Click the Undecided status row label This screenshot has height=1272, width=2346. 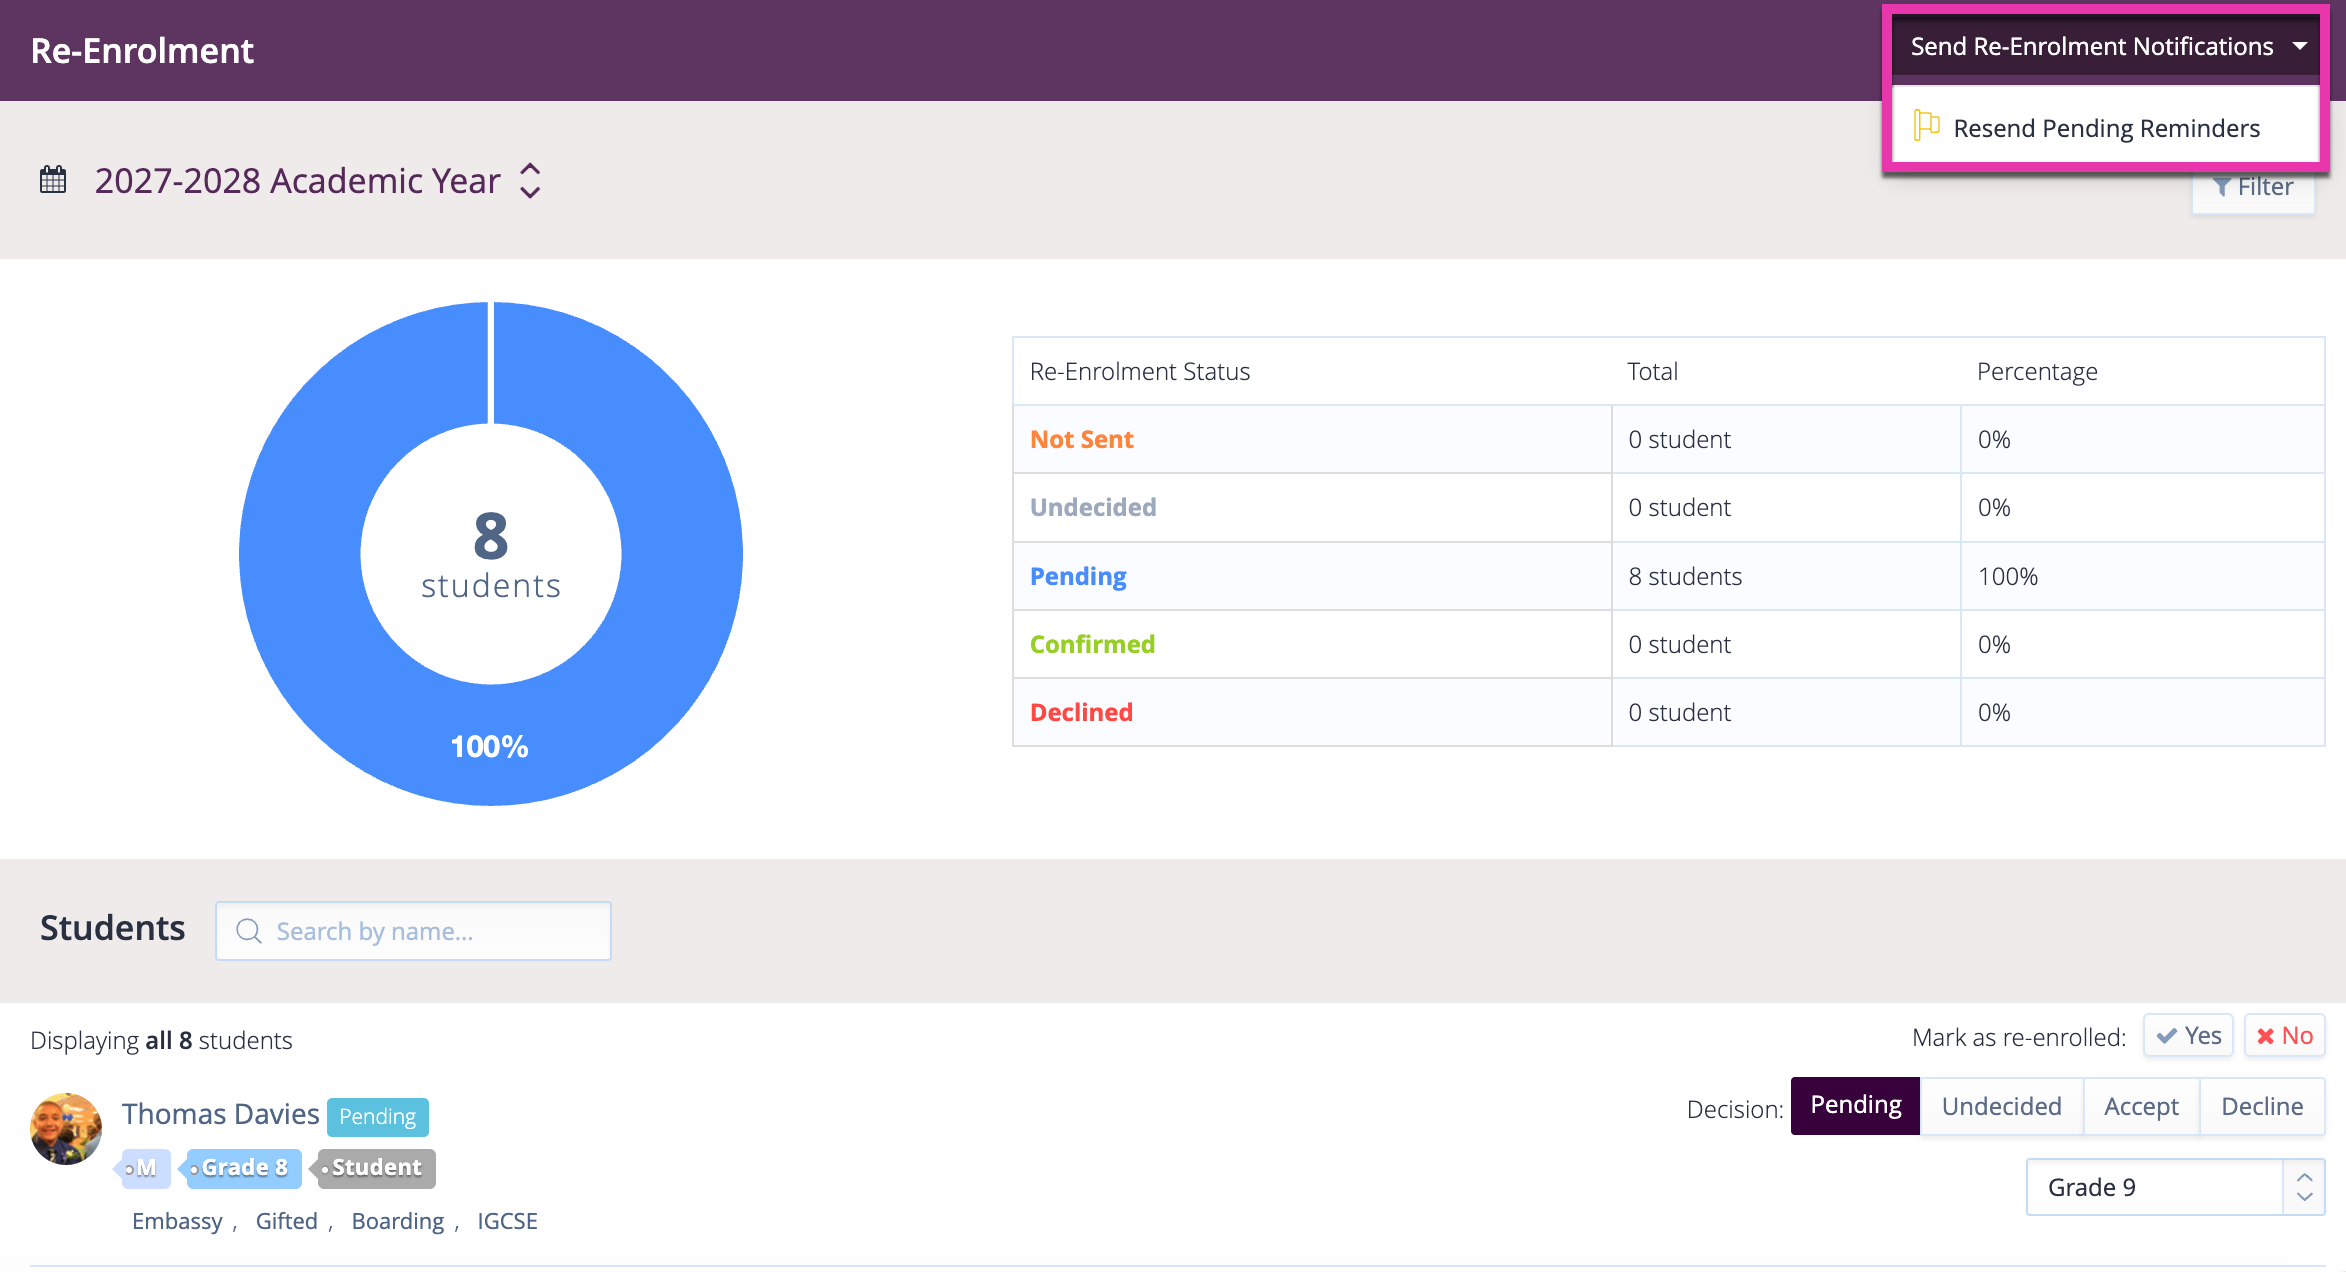1093,507
